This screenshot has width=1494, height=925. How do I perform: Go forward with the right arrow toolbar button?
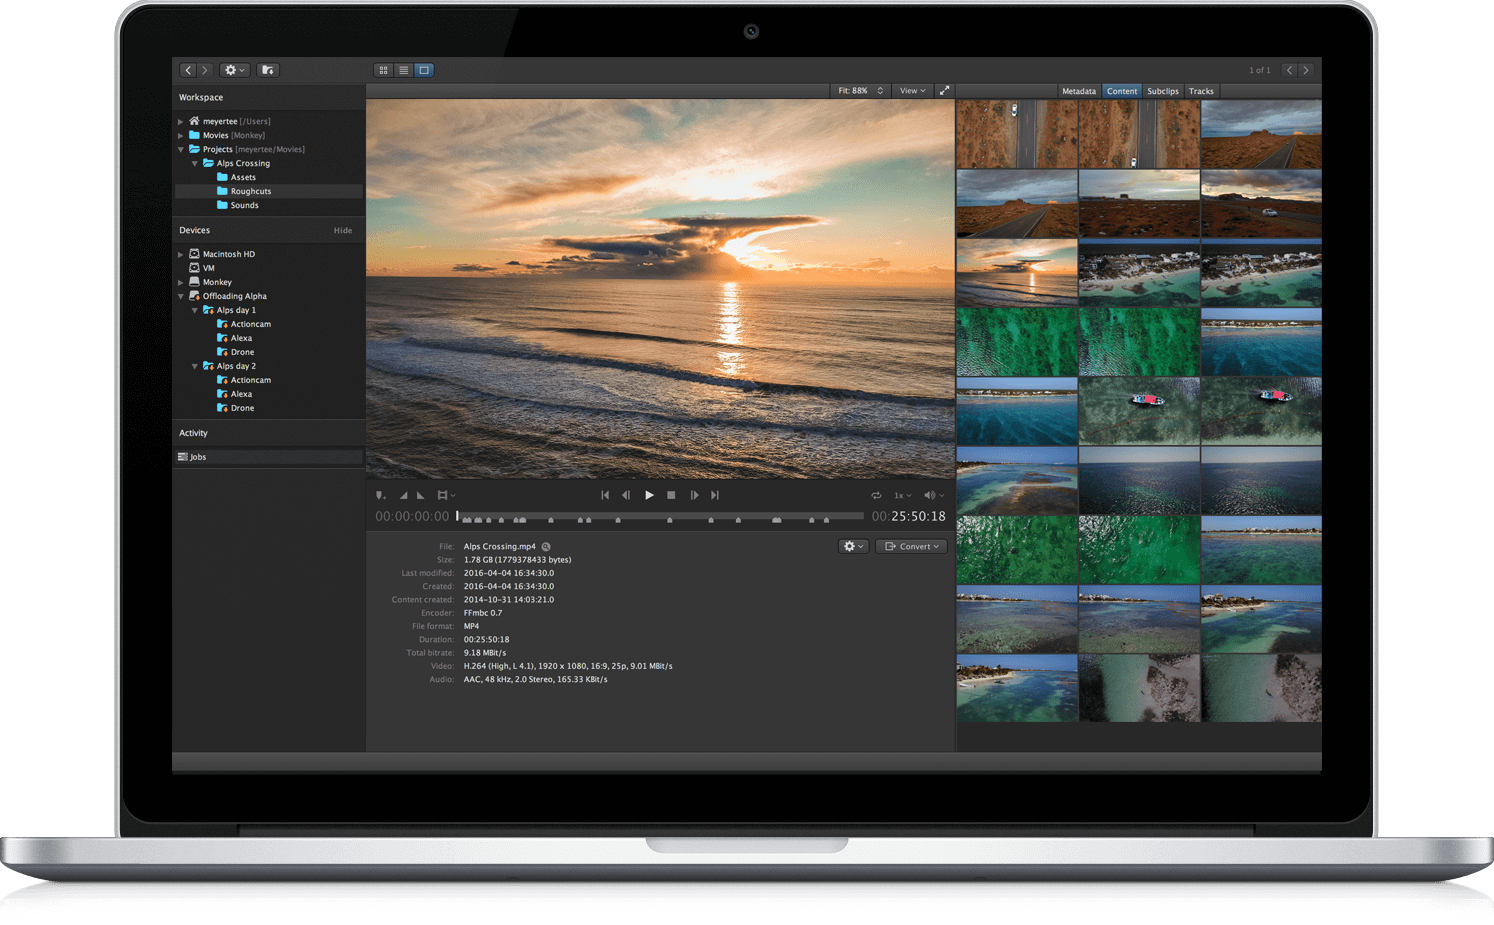point(205,70)
